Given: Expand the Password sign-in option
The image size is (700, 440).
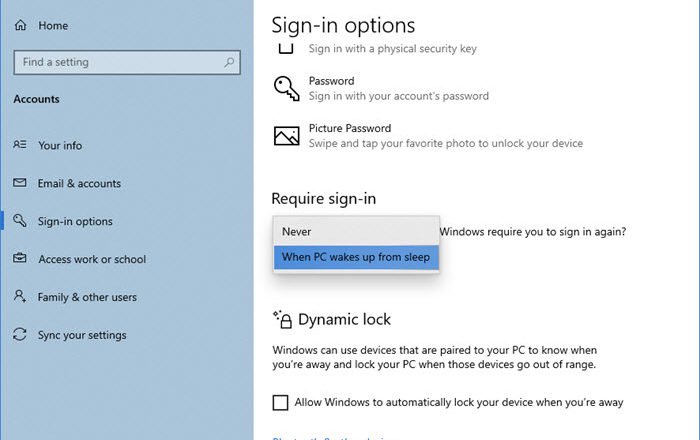Looking at the screenshot, I should [x=398, y=88].
